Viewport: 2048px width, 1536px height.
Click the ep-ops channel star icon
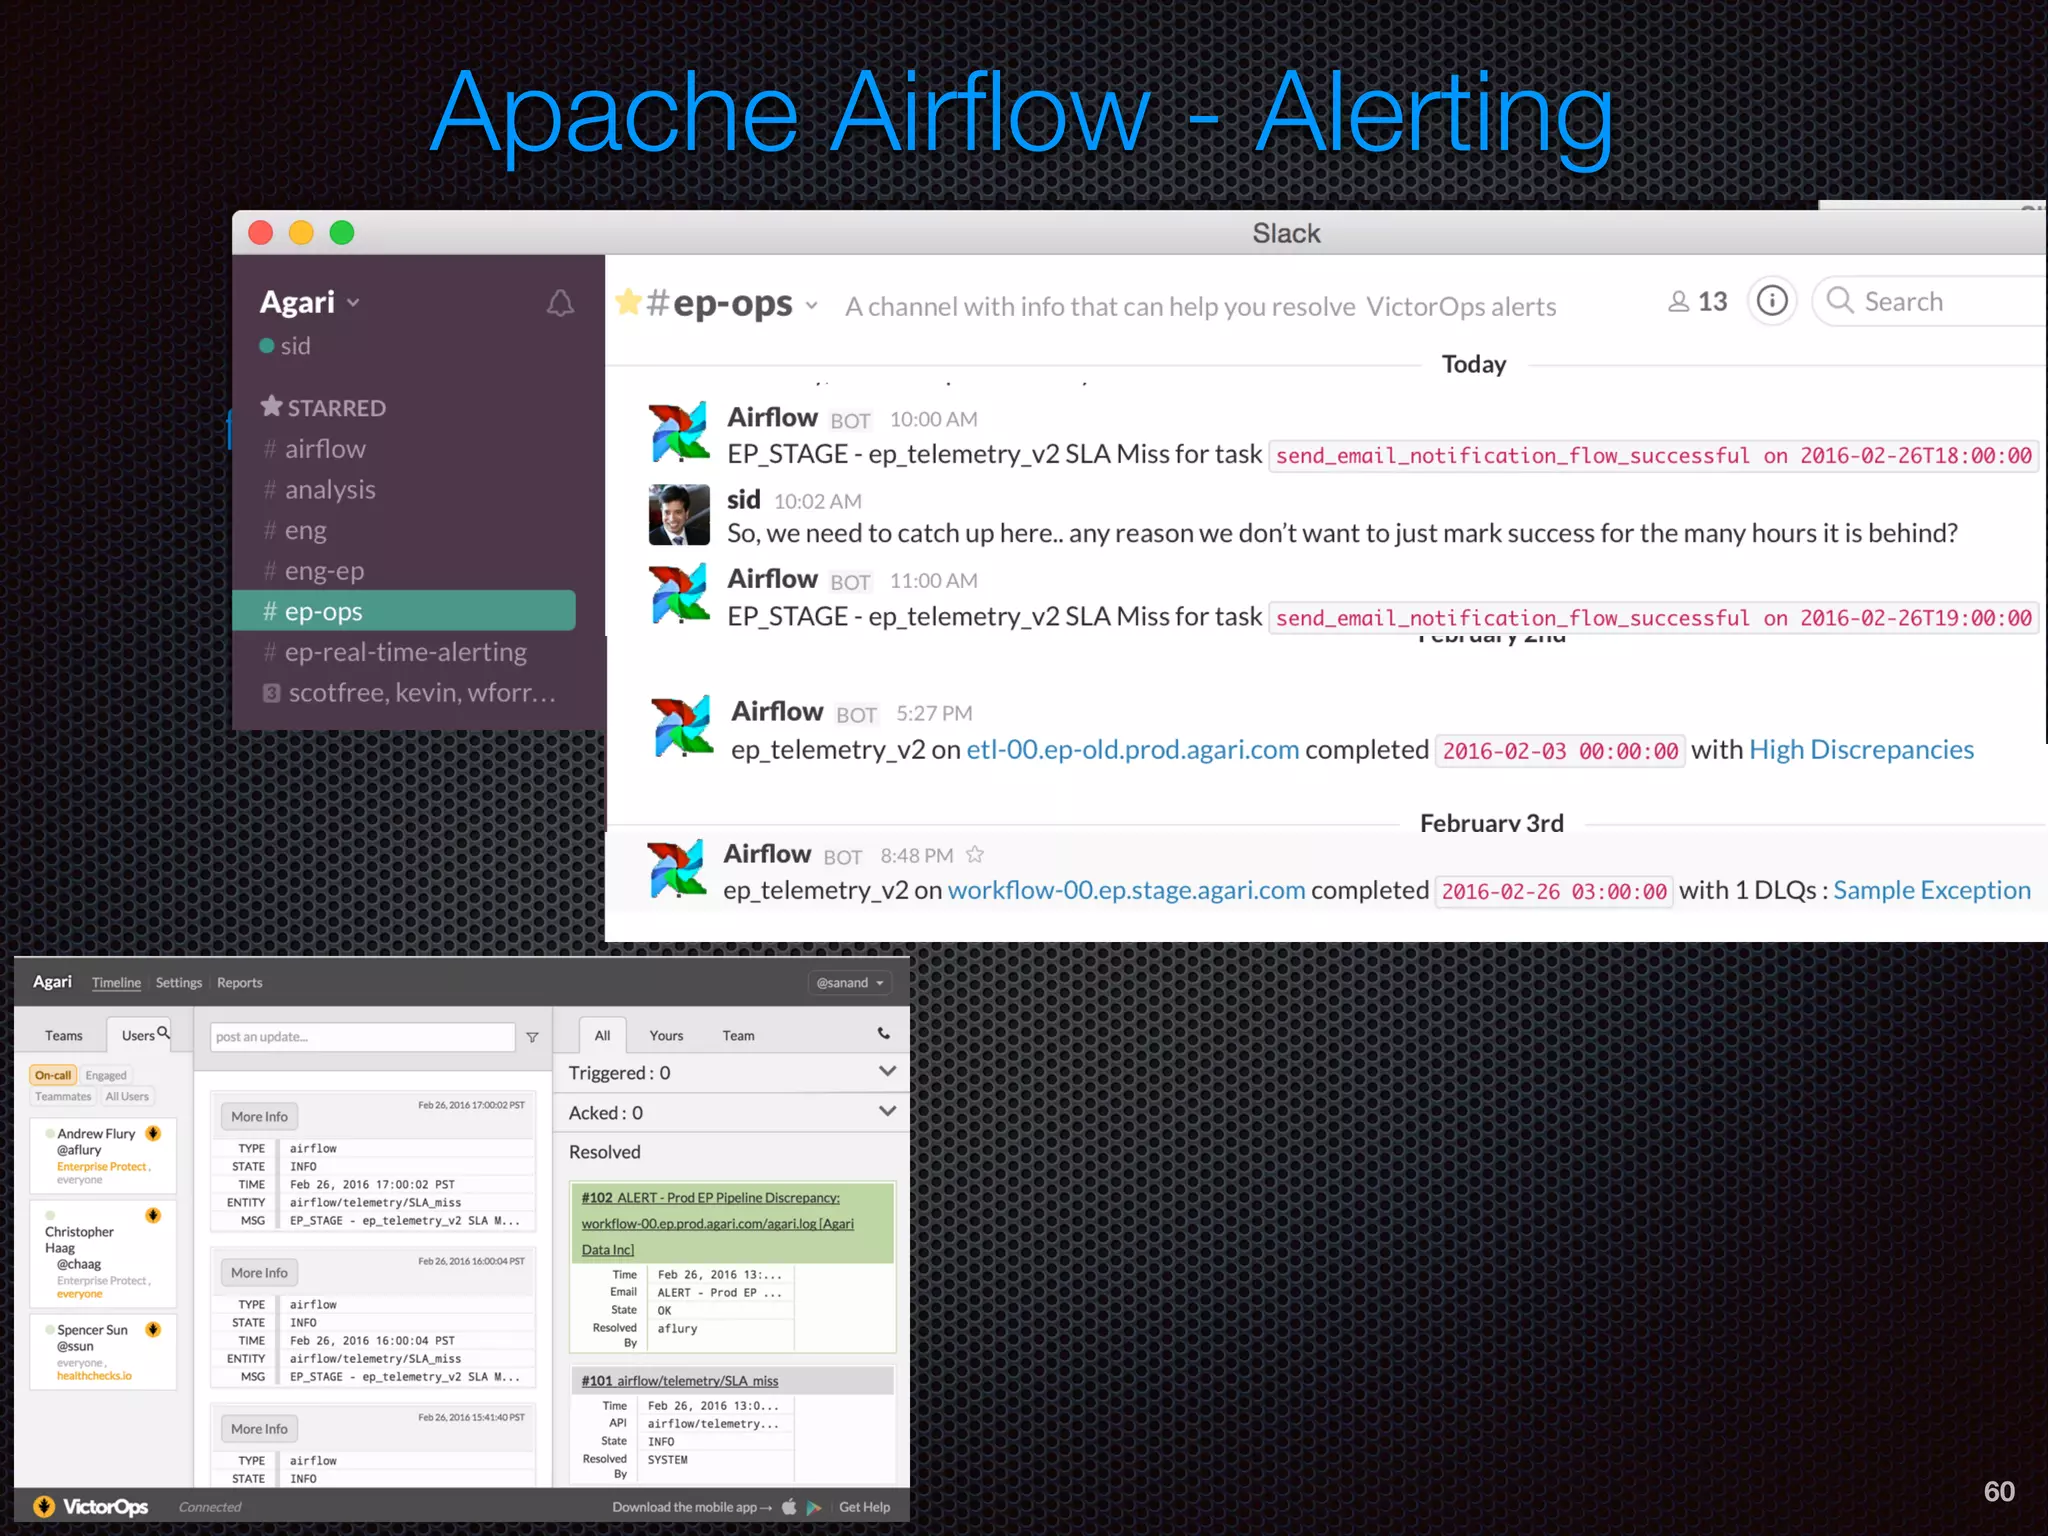tap(628, 301)
